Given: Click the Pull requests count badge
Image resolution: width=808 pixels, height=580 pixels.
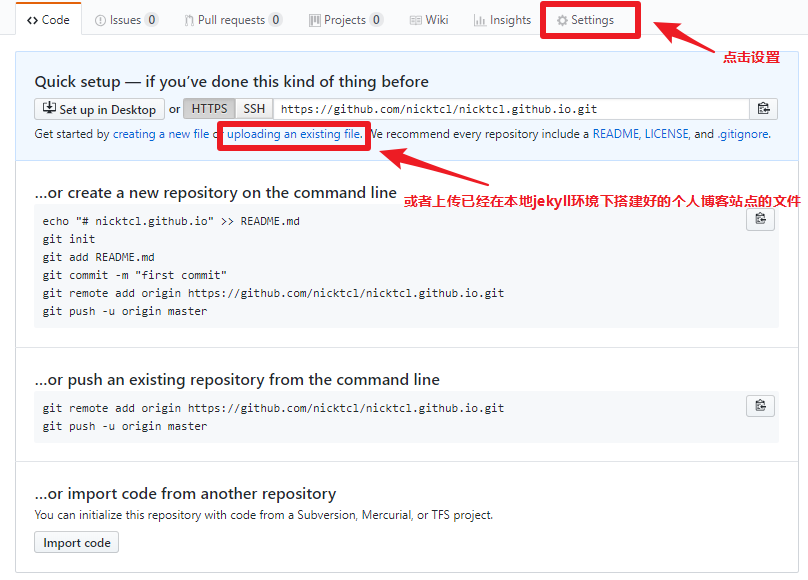Looking at the screenshot, I should pos(276,20).
